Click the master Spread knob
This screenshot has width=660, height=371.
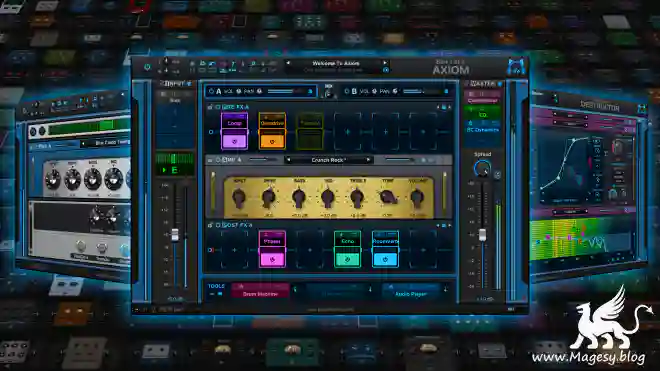click(481, 169)
